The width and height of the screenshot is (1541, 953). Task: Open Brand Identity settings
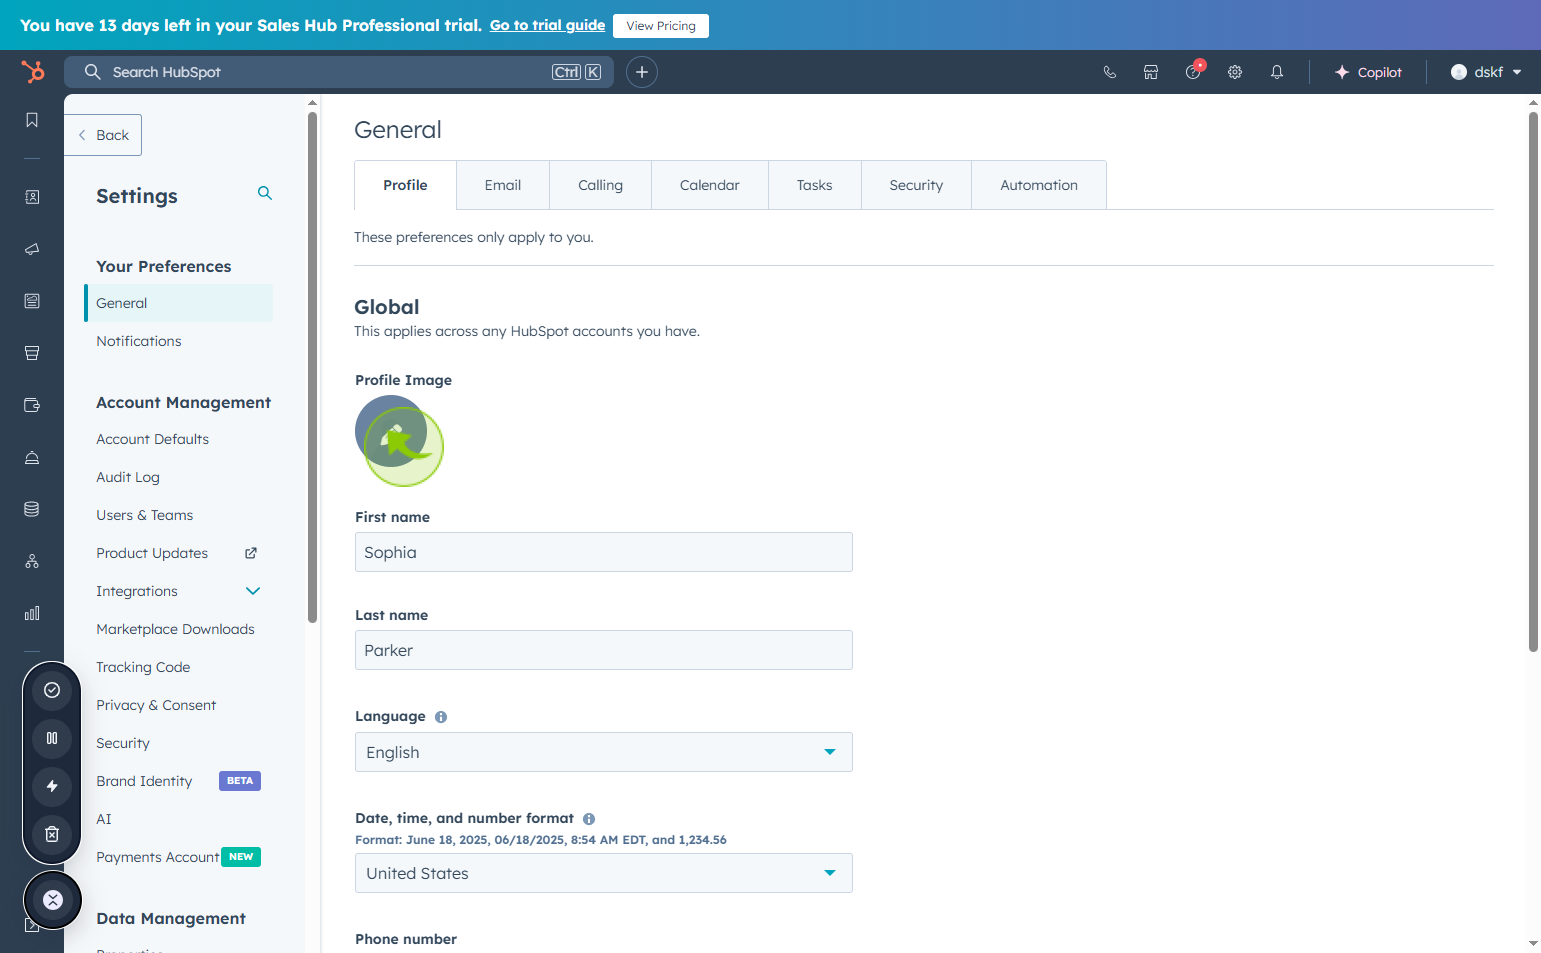pos(144,781)
